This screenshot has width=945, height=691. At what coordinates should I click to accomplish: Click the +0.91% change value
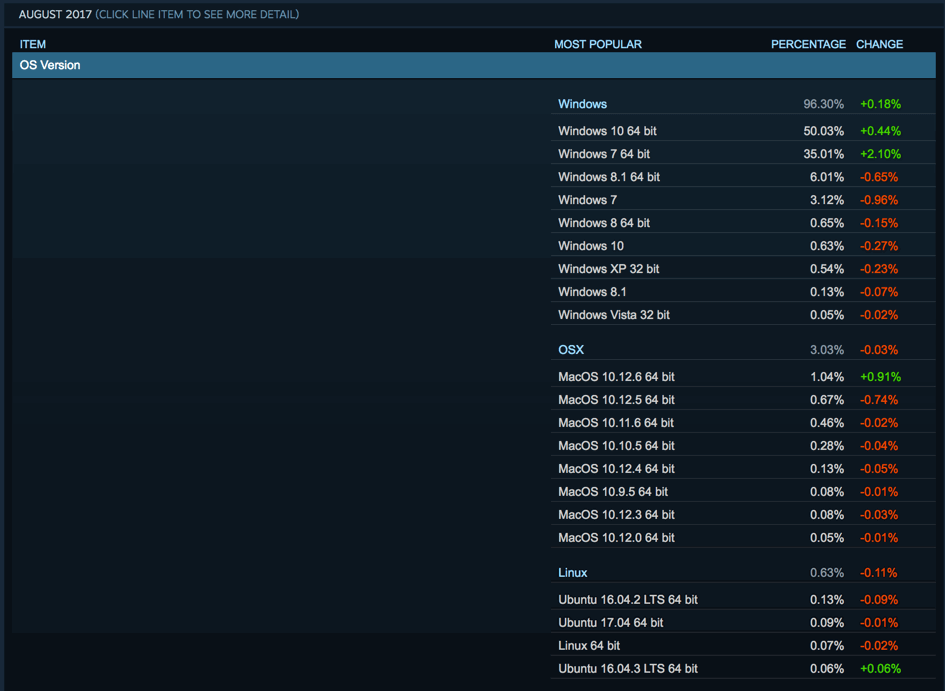[x=880, y=377]
